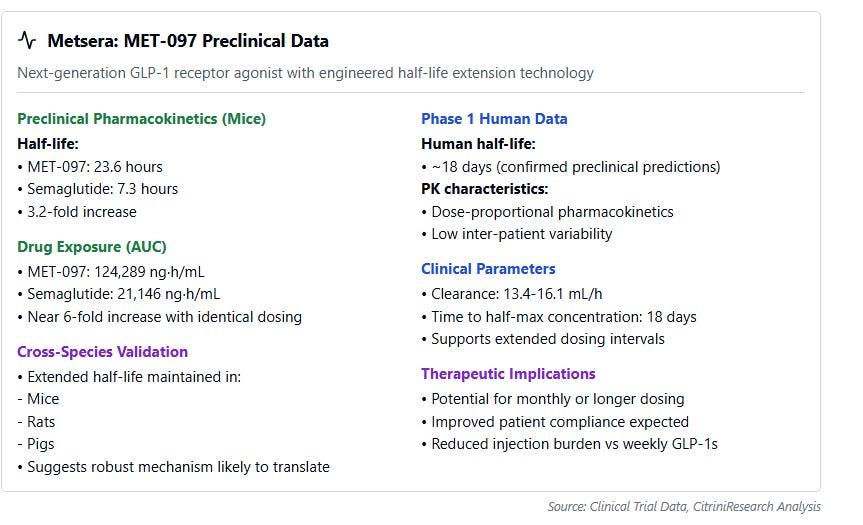Click the Drug Exposure (AUC) heading
The image size is (863, 525).
[92, 247]
